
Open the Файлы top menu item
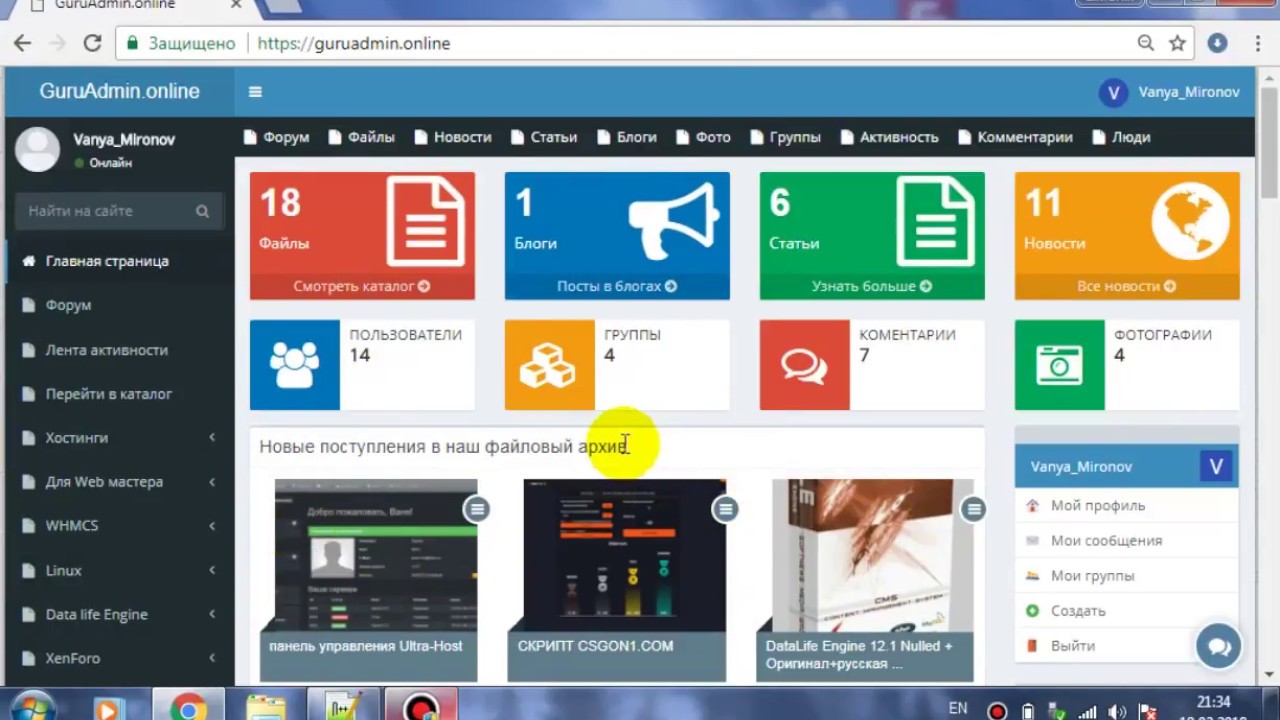(x=362, y=137)
